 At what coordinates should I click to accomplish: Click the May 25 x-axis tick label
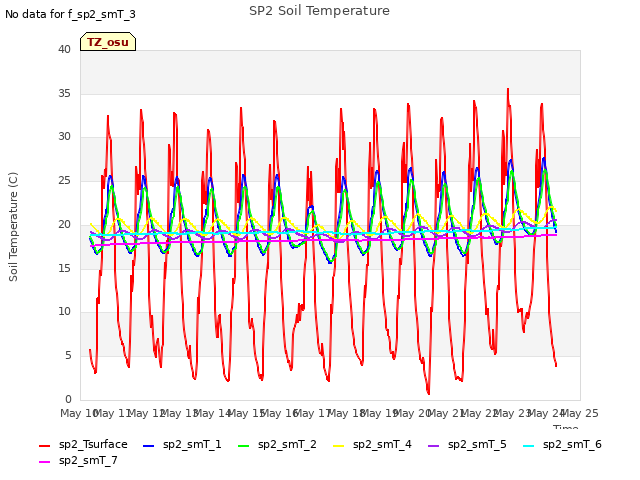pyautogui.click(x=580, y=413)
